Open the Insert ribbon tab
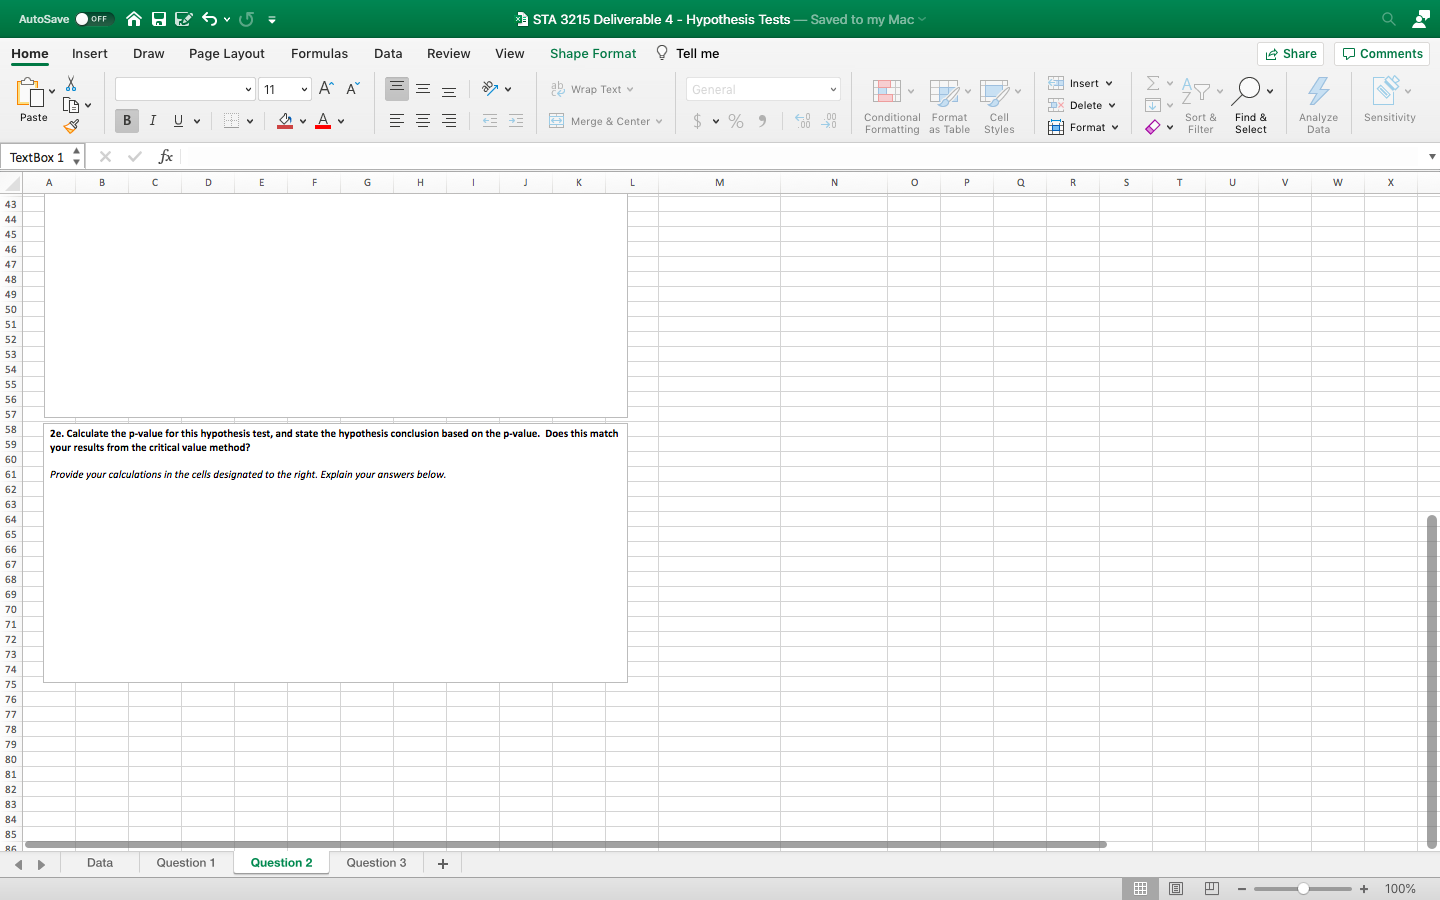Image resolution: width=1440 pixels, height=900 pixels. coord(90,53)
